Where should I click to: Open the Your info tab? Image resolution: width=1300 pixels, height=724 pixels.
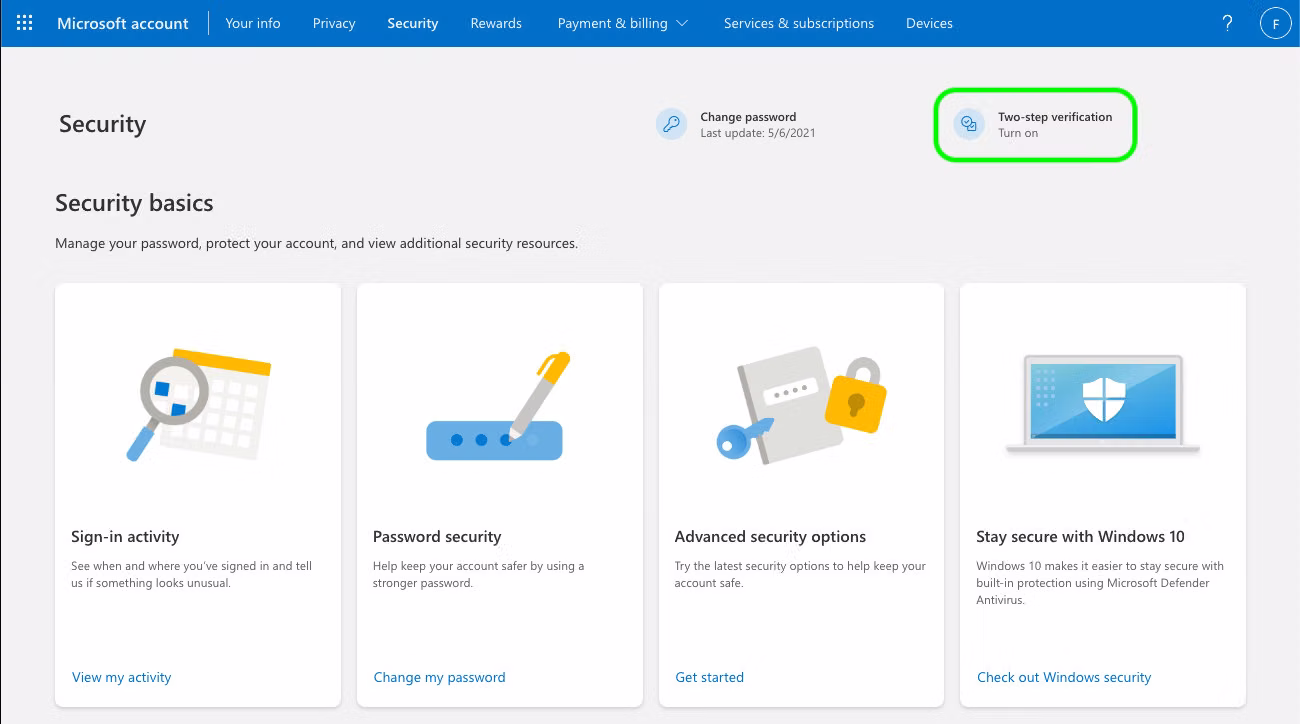tap(253, 23)
